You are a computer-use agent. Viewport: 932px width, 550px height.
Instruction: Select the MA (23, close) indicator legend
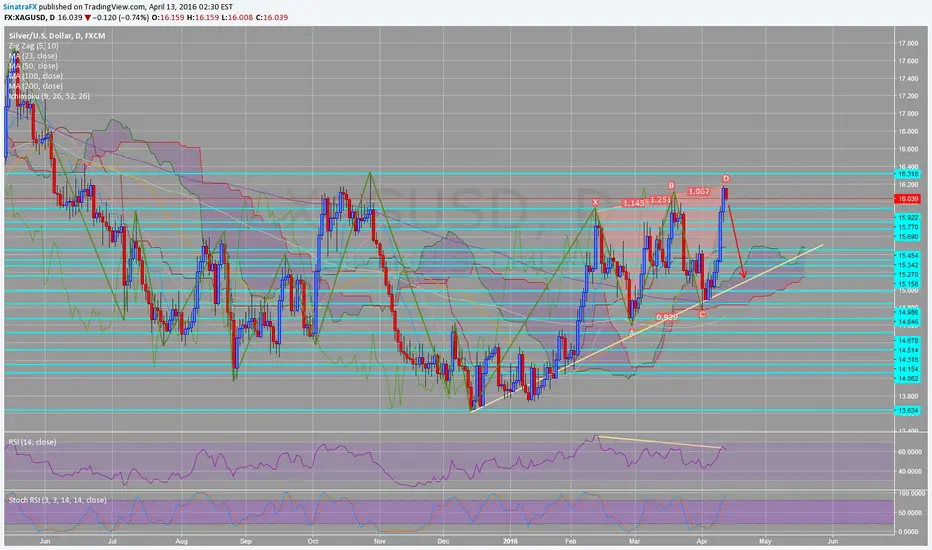click(x=33, y=56)
